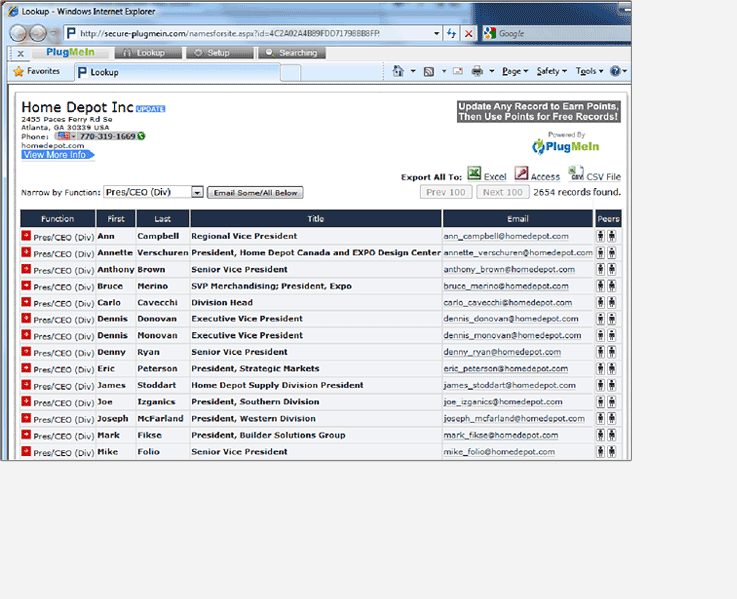Expand the Home button dropdown arrow

pos(413,71)
